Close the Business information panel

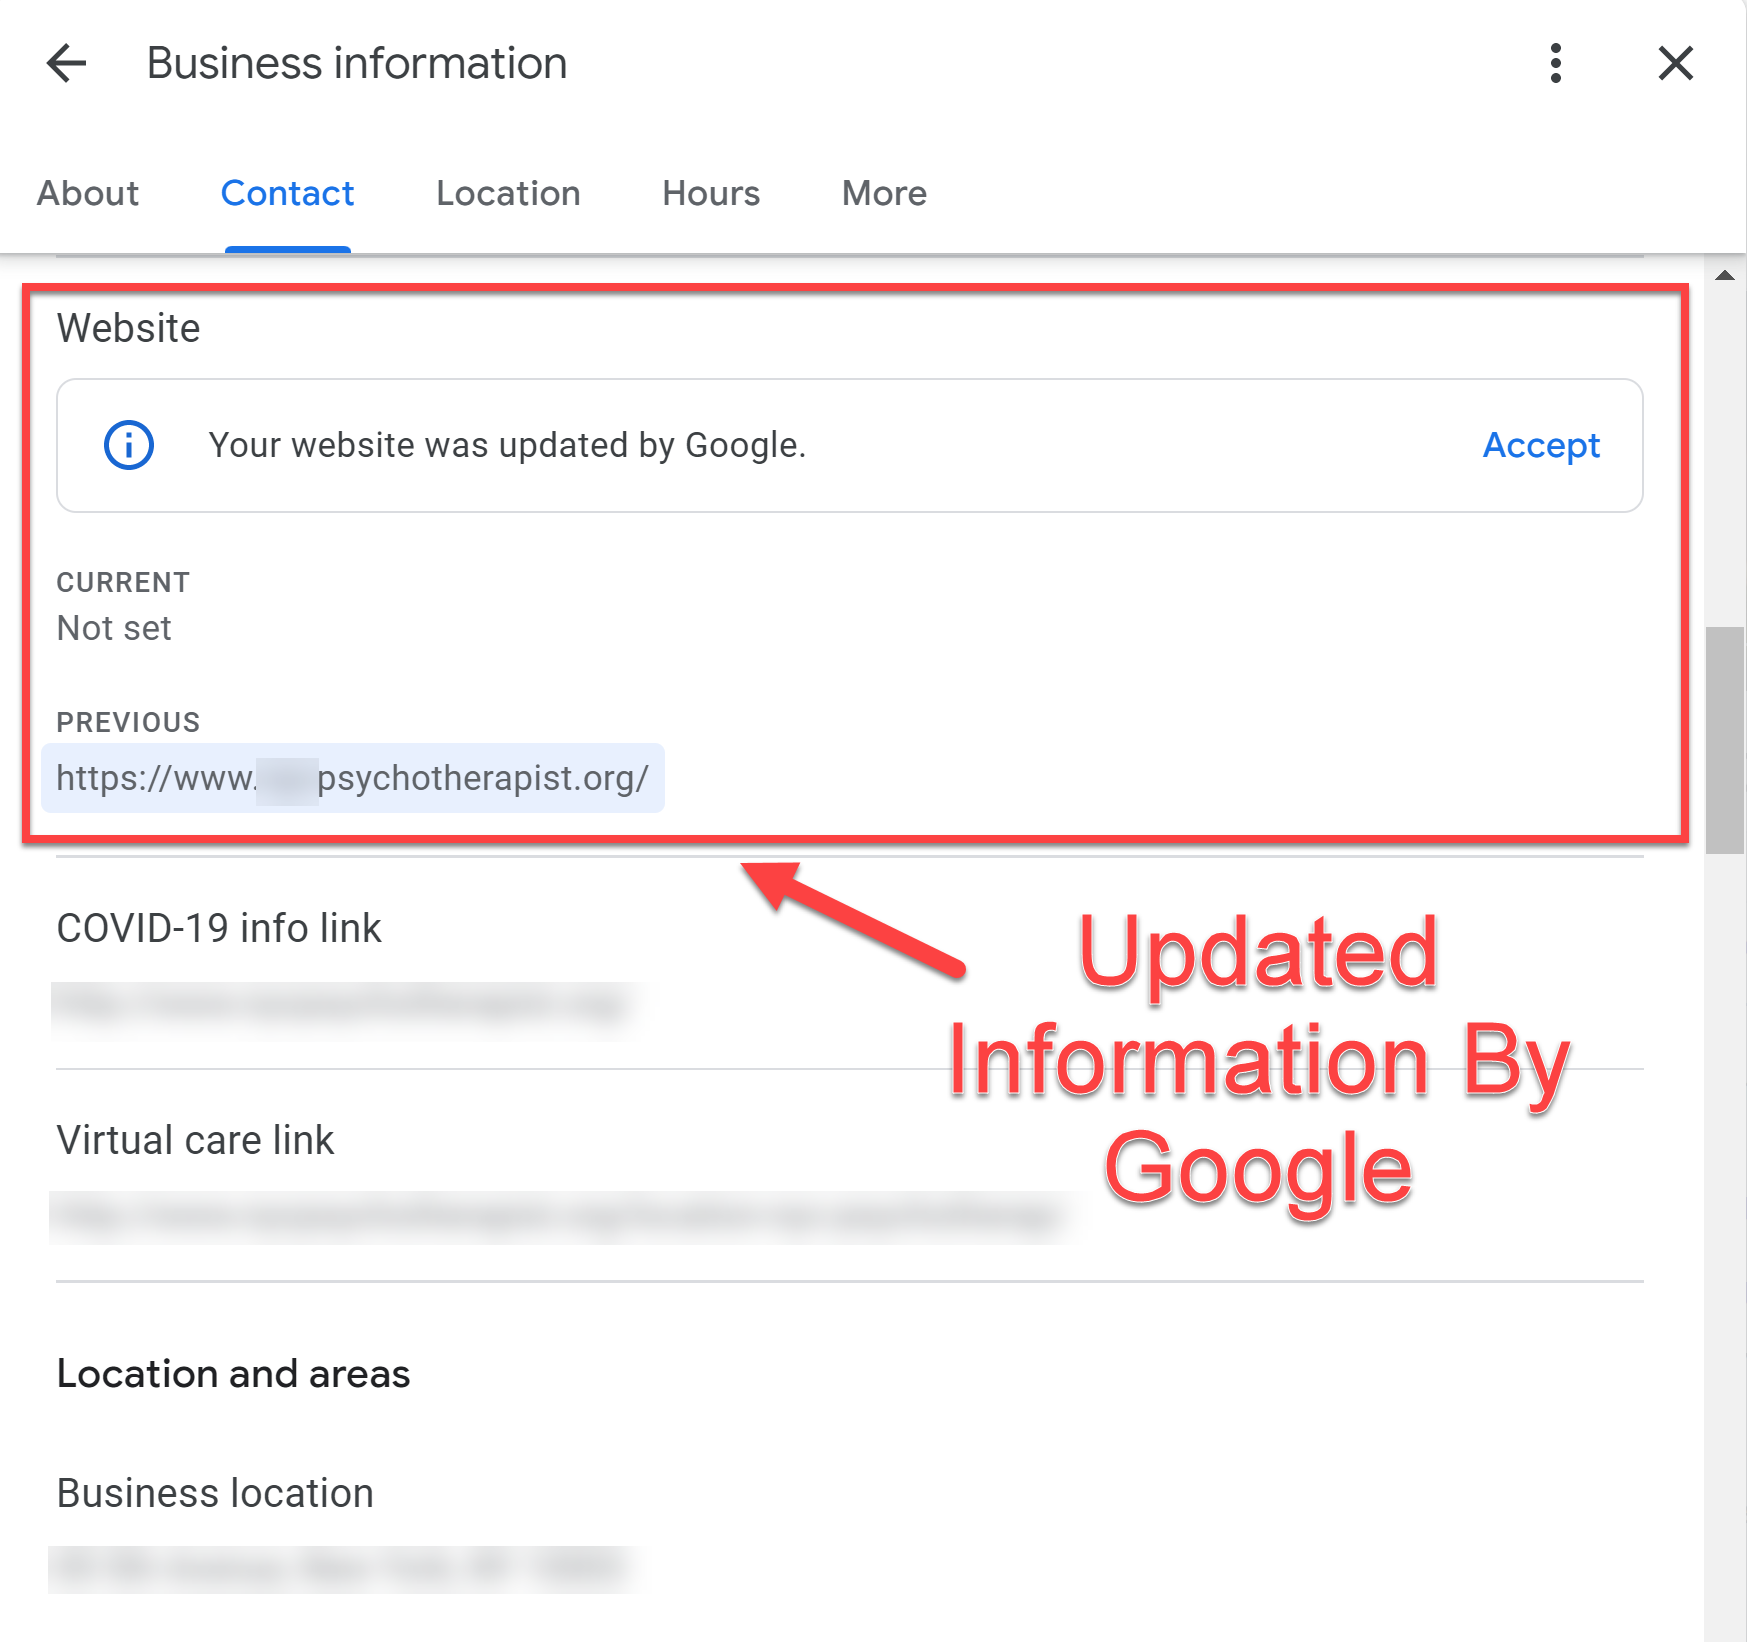(x=1674, y=63)
